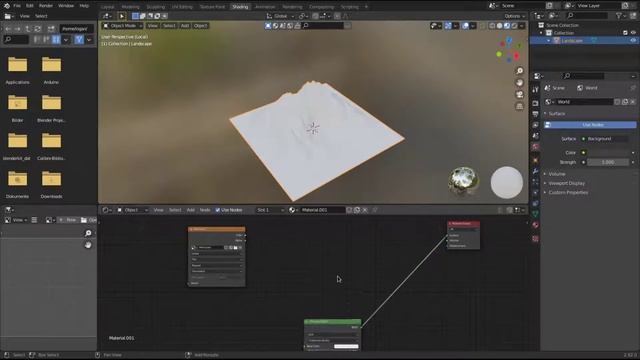Click the file browser path field
Screen dimensions: 640x360
(x=77, y=29)
